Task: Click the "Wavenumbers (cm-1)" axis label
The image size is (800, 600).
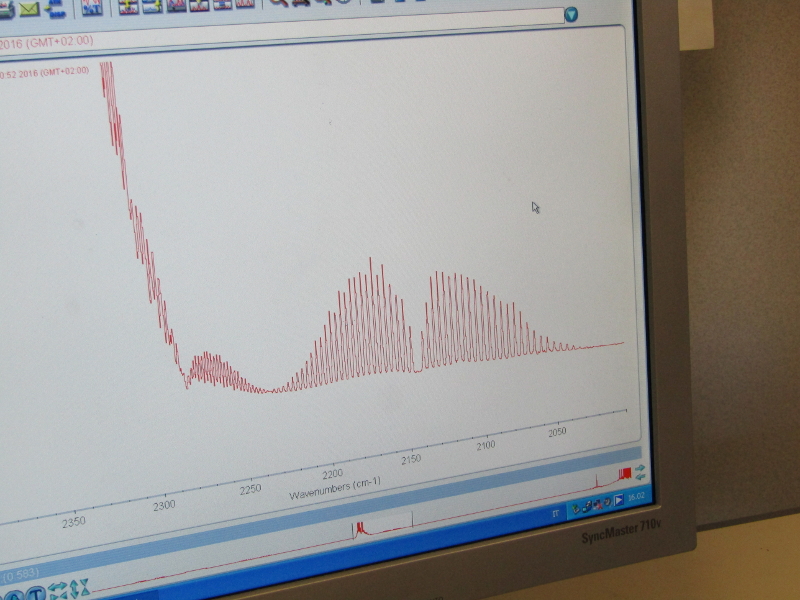Action: tap(335, 487)
